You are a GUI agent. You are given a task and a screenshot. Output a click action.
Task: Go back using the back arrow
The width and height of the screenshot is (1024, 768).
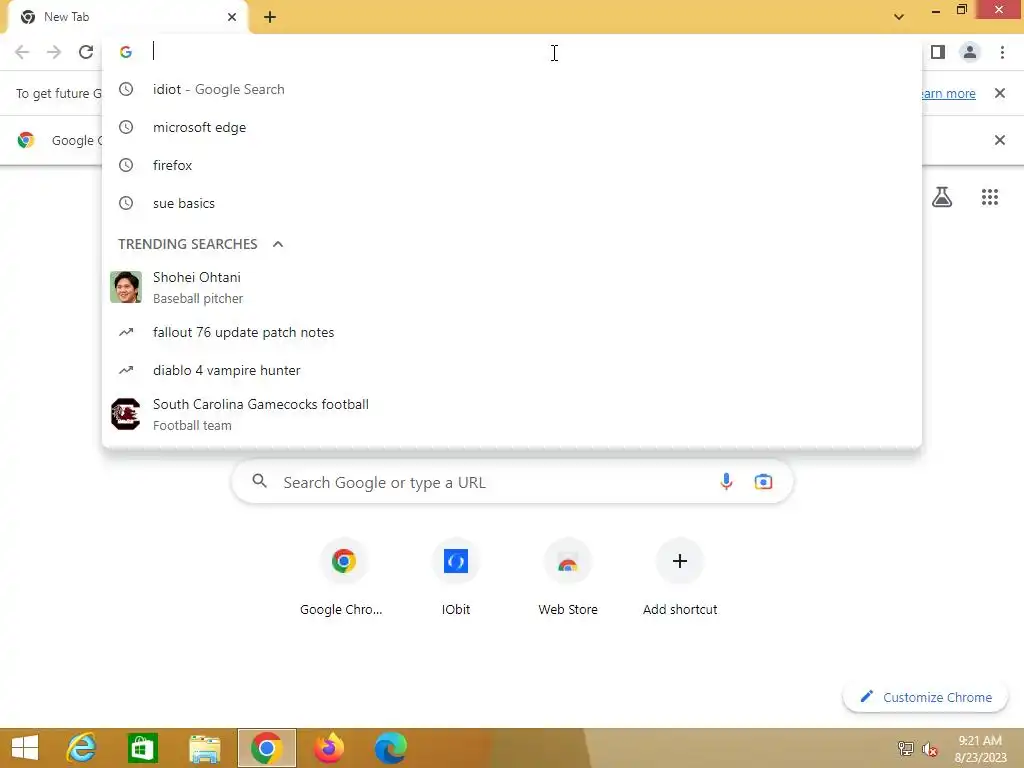[x=22, y=52]
